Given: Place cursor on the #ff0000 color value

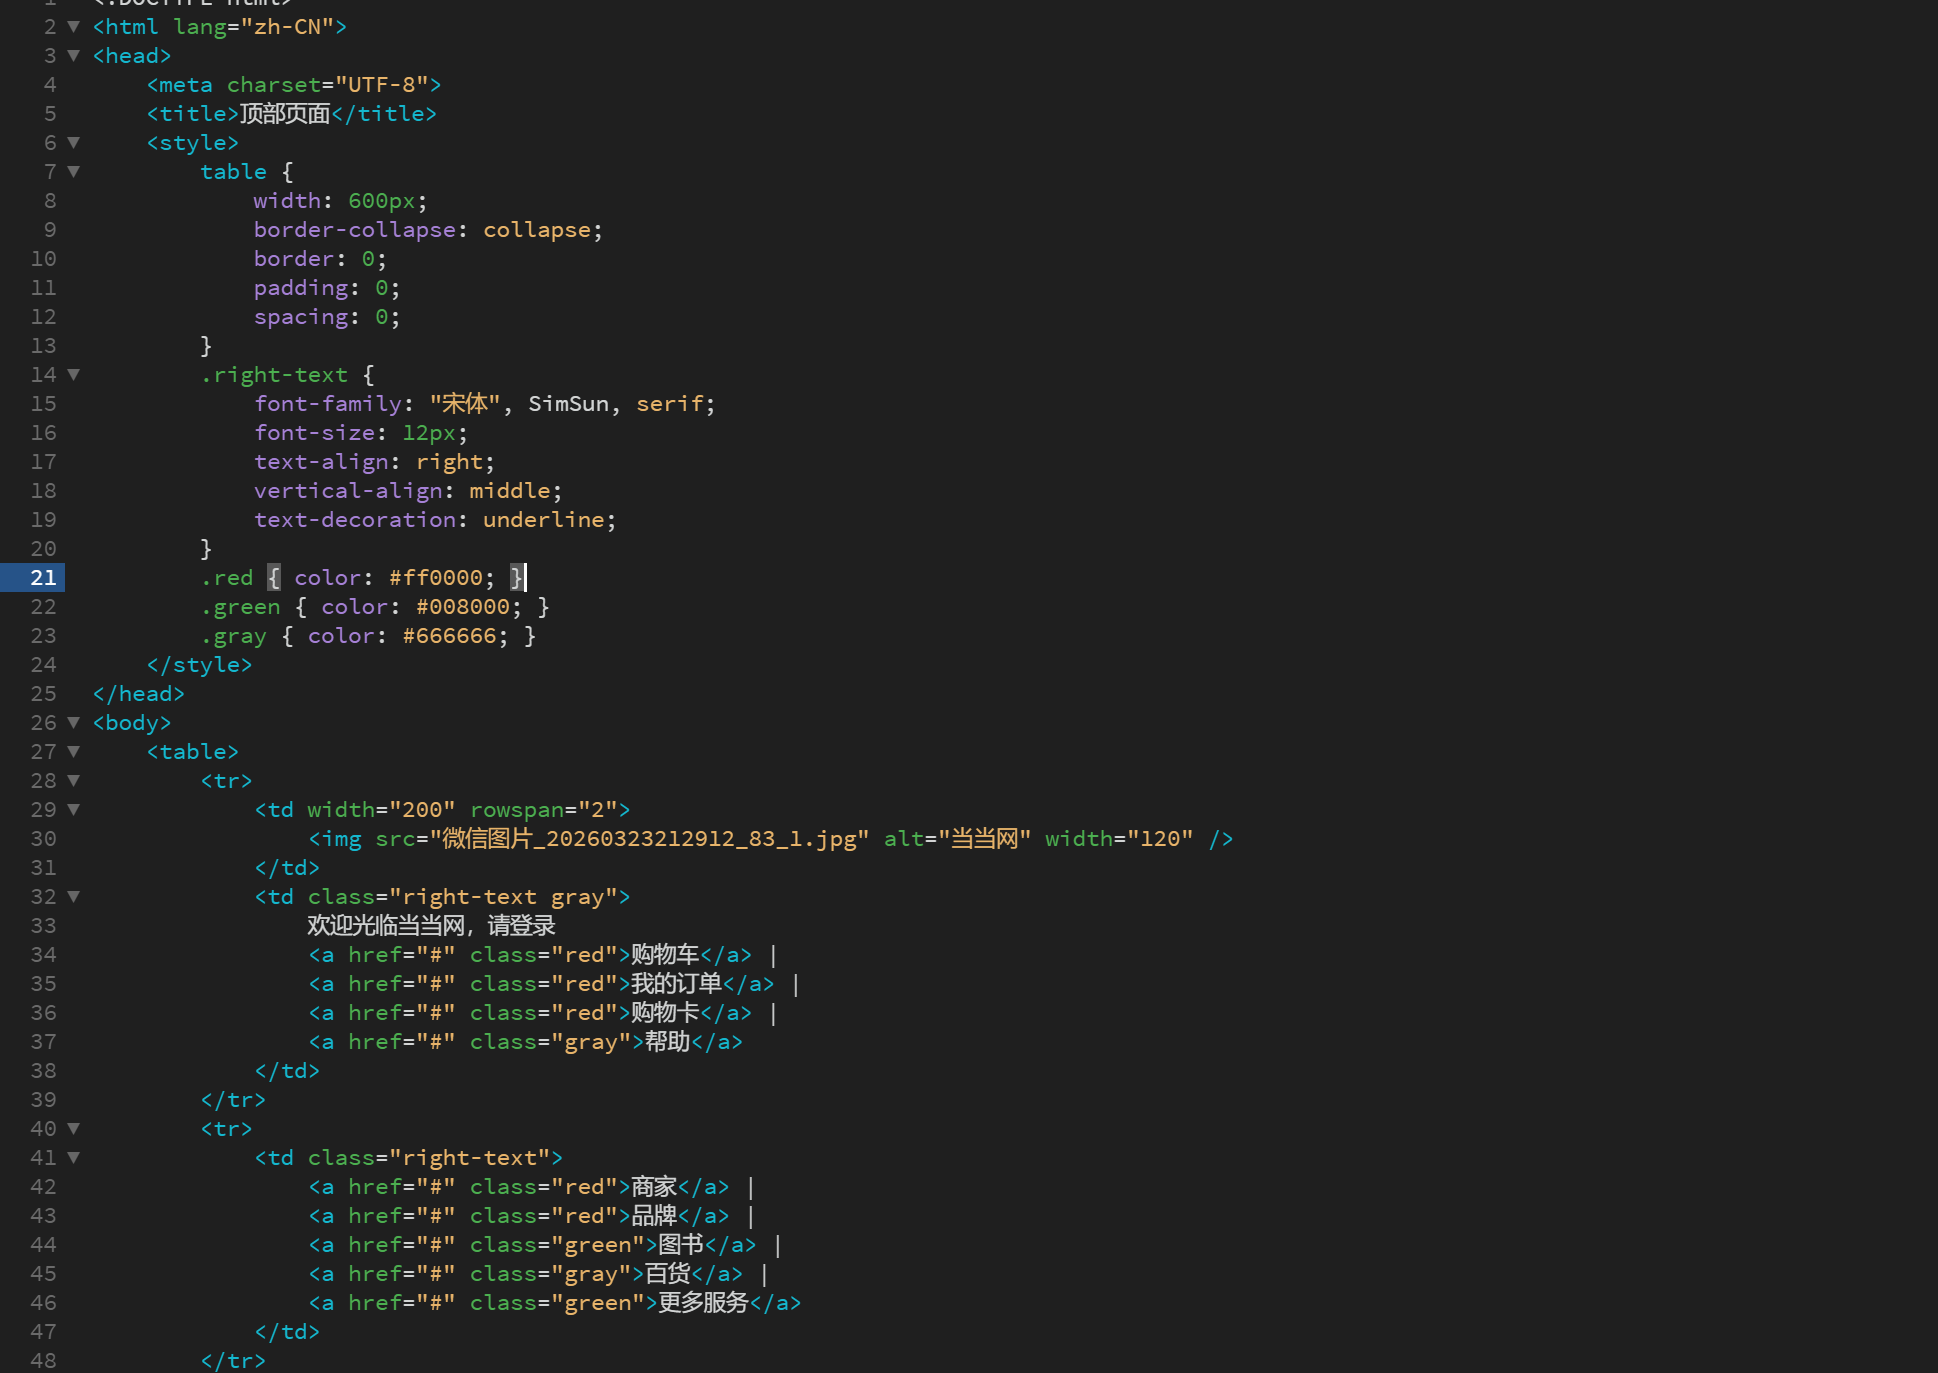Looking at the screenshot, I should coord(436,577).
